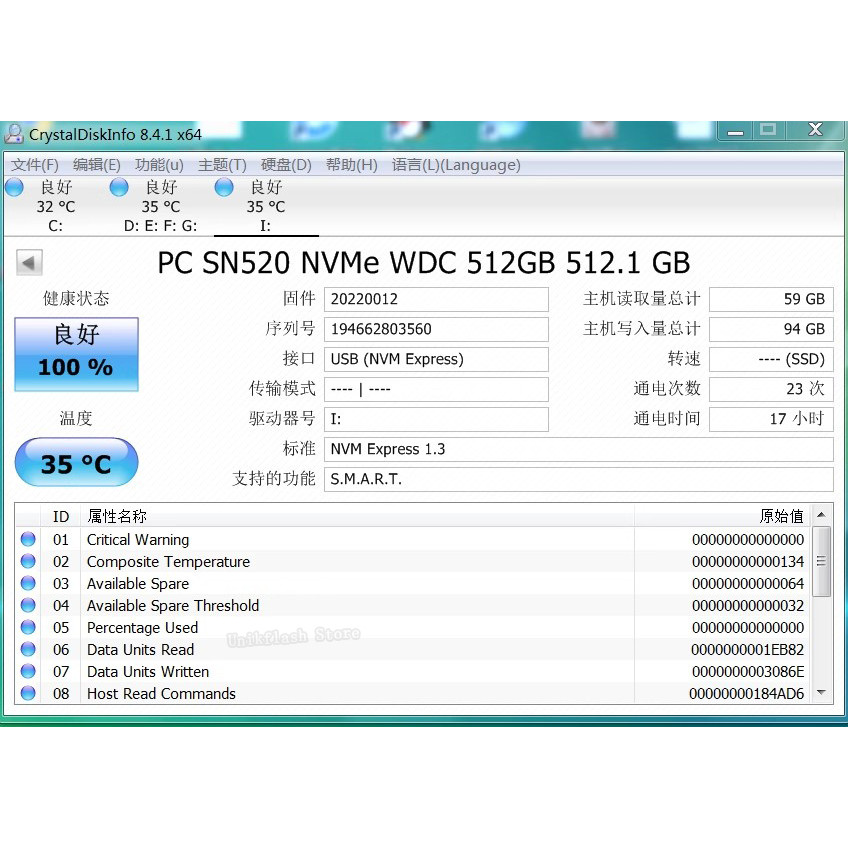Click status dot for Available Spare row
This screenshot has width=848, height=848.
tap(28, 583)
